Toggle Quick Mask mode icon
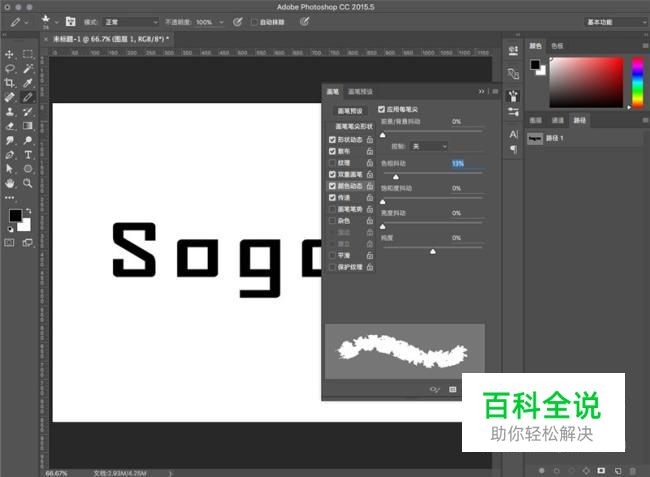 click(x=10, y=243)
